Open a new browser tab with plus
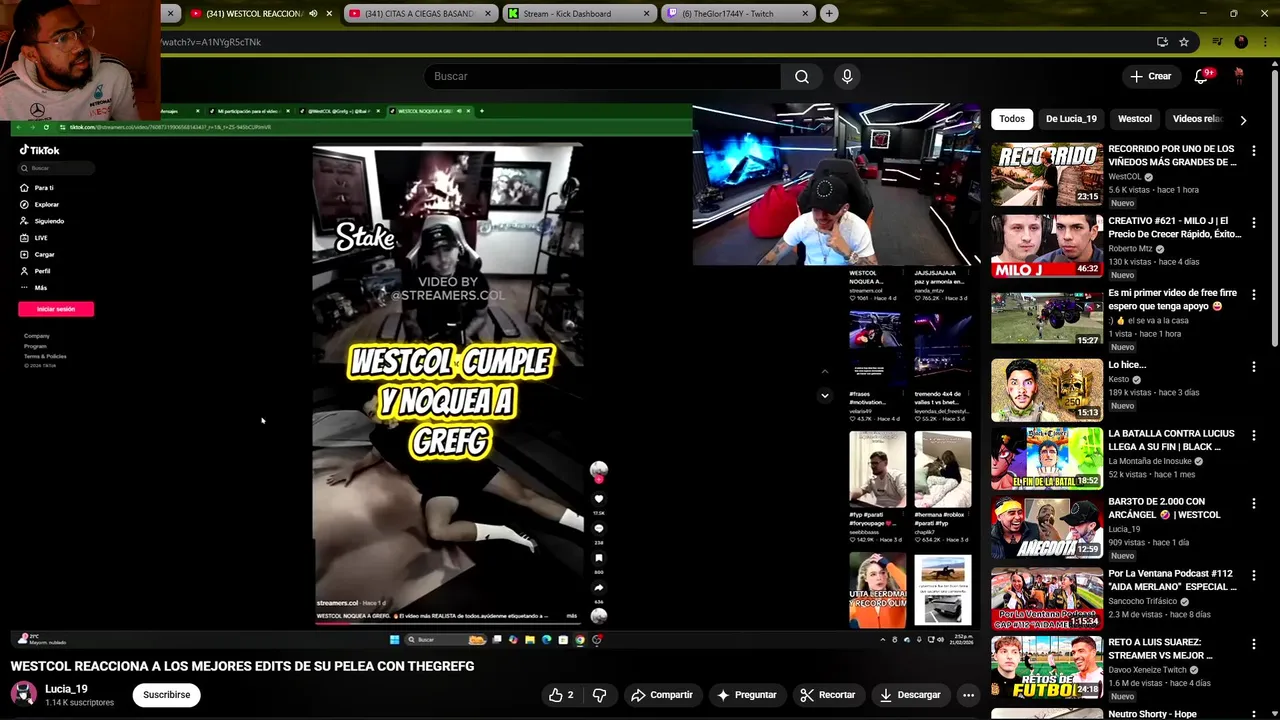The width and height of the screenshot is (1280, 720). 829,14
